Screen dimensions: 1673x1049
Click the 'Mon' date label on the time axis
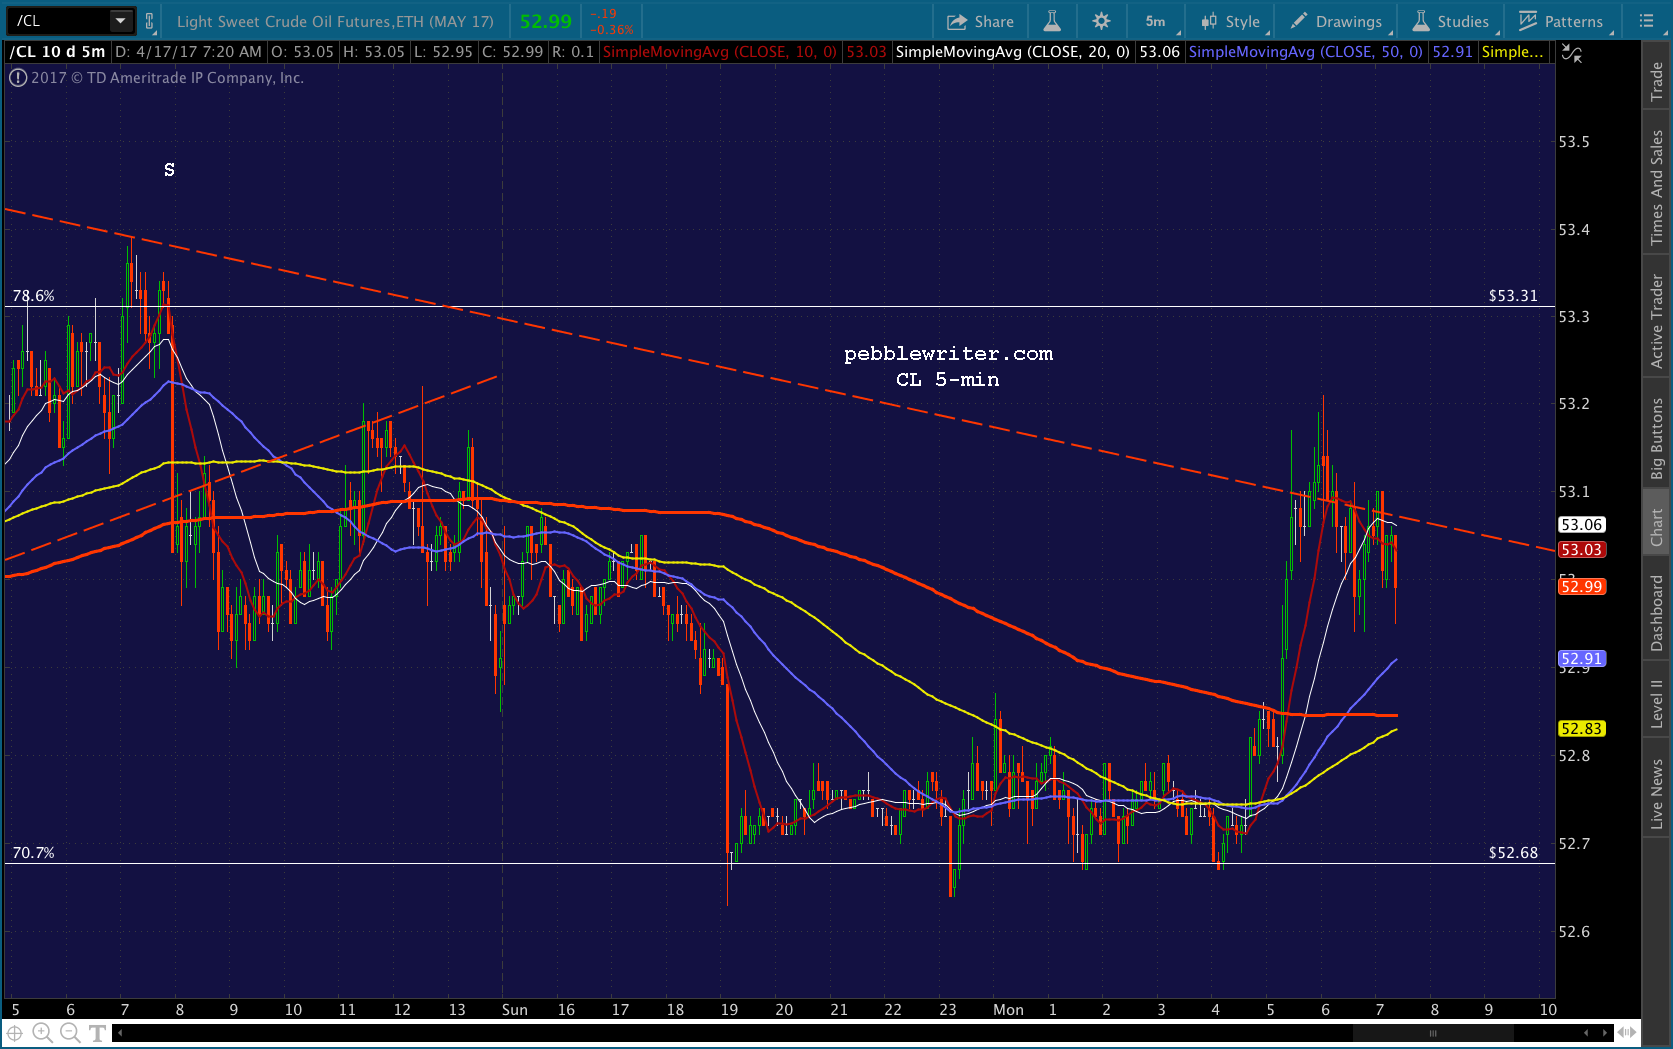tap(1008, 1010)
